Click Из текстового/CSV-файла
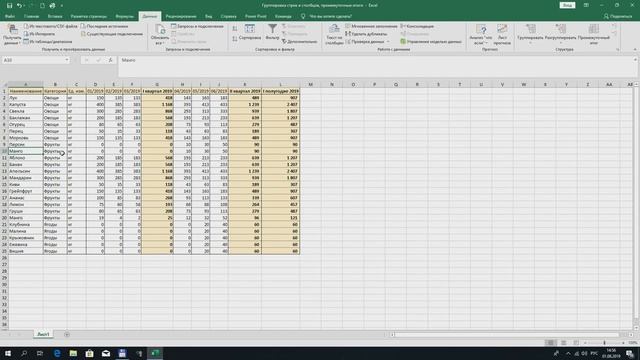This screenshot has height=360, width=640. (50, 26)
